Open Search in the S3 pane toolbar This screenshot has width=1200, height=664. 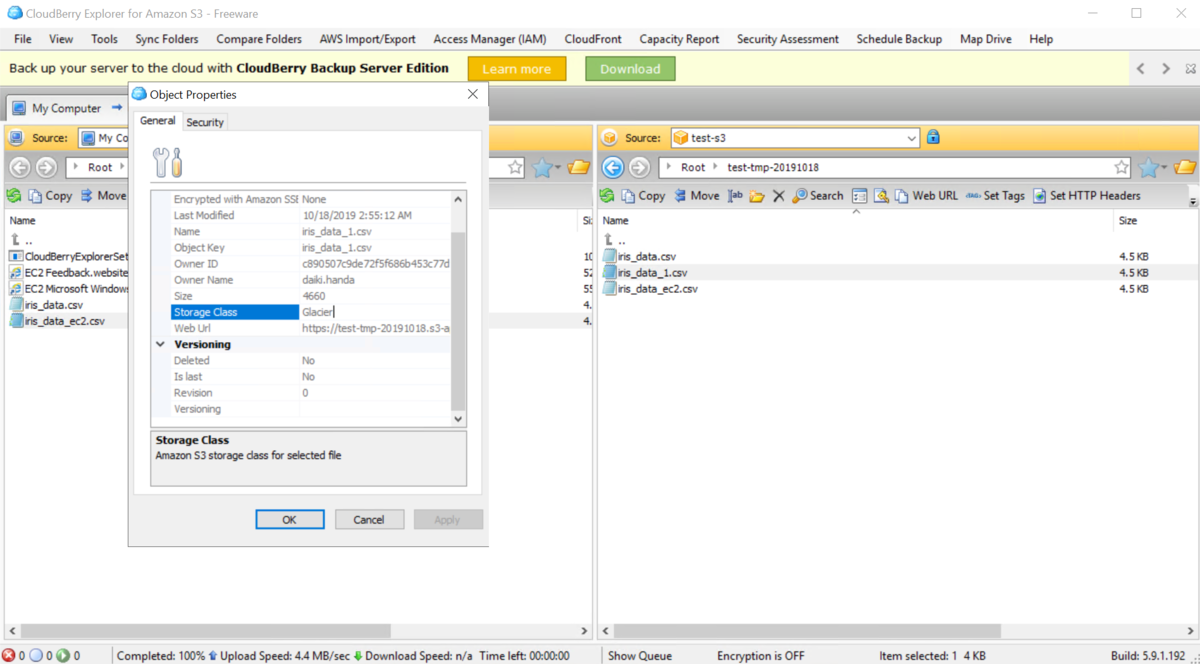click(818, 196)
